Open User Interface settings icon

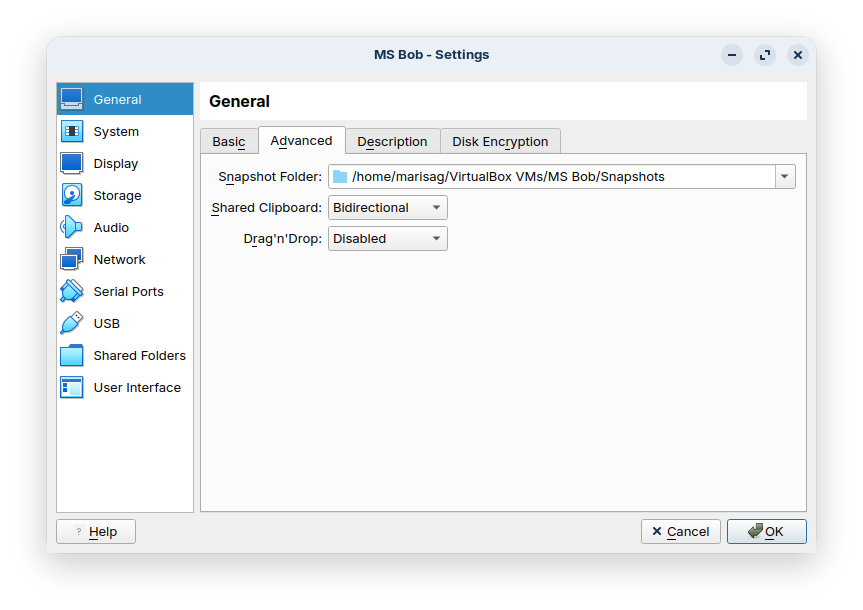click(x=72, y=387)
